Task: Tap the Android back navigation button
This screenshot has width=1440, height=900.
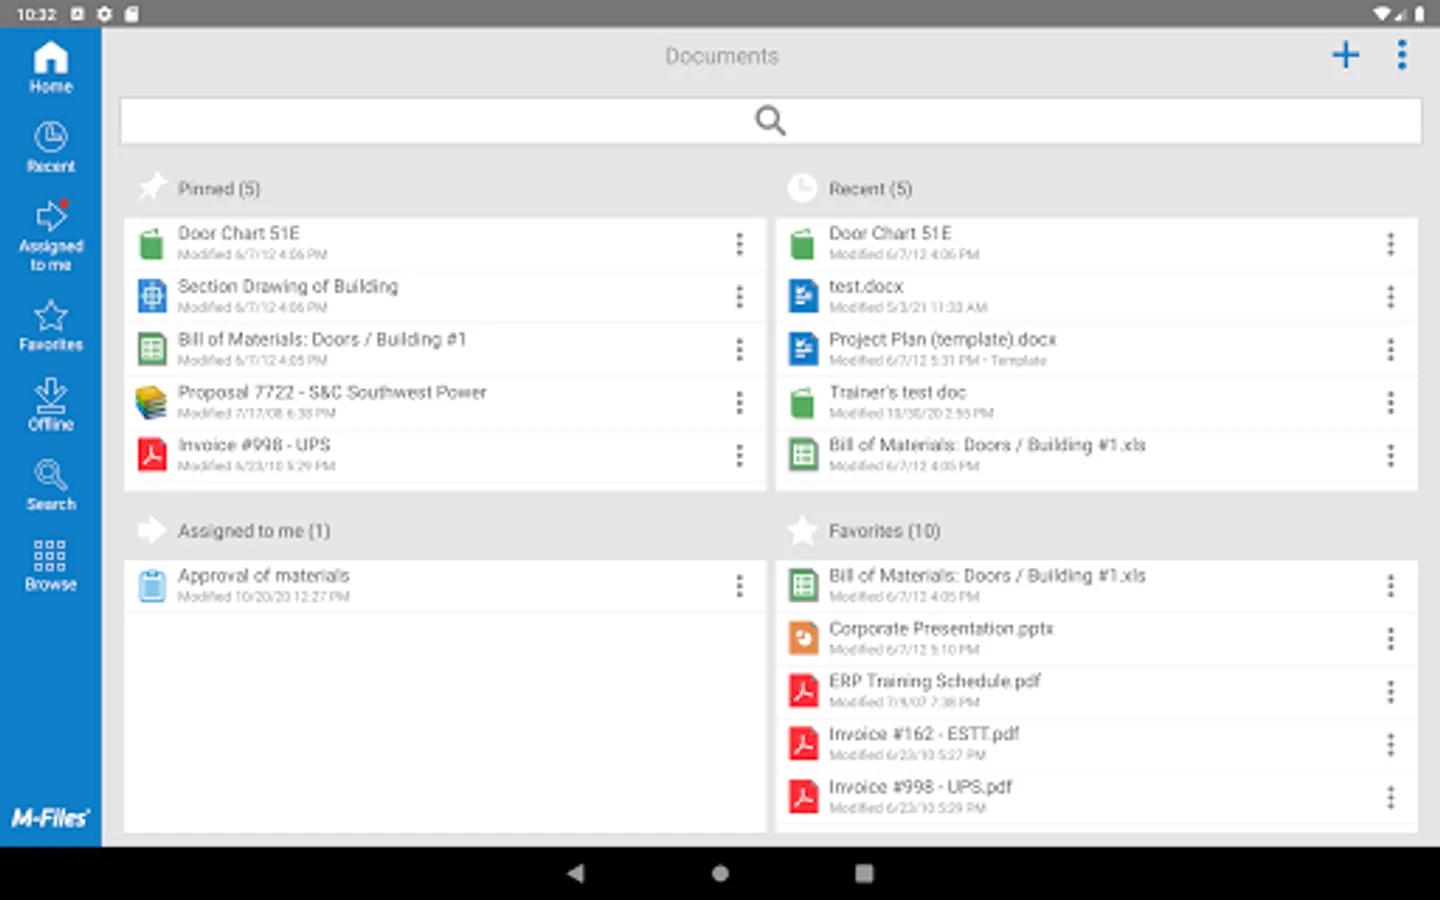Action: tap(576, 873)
